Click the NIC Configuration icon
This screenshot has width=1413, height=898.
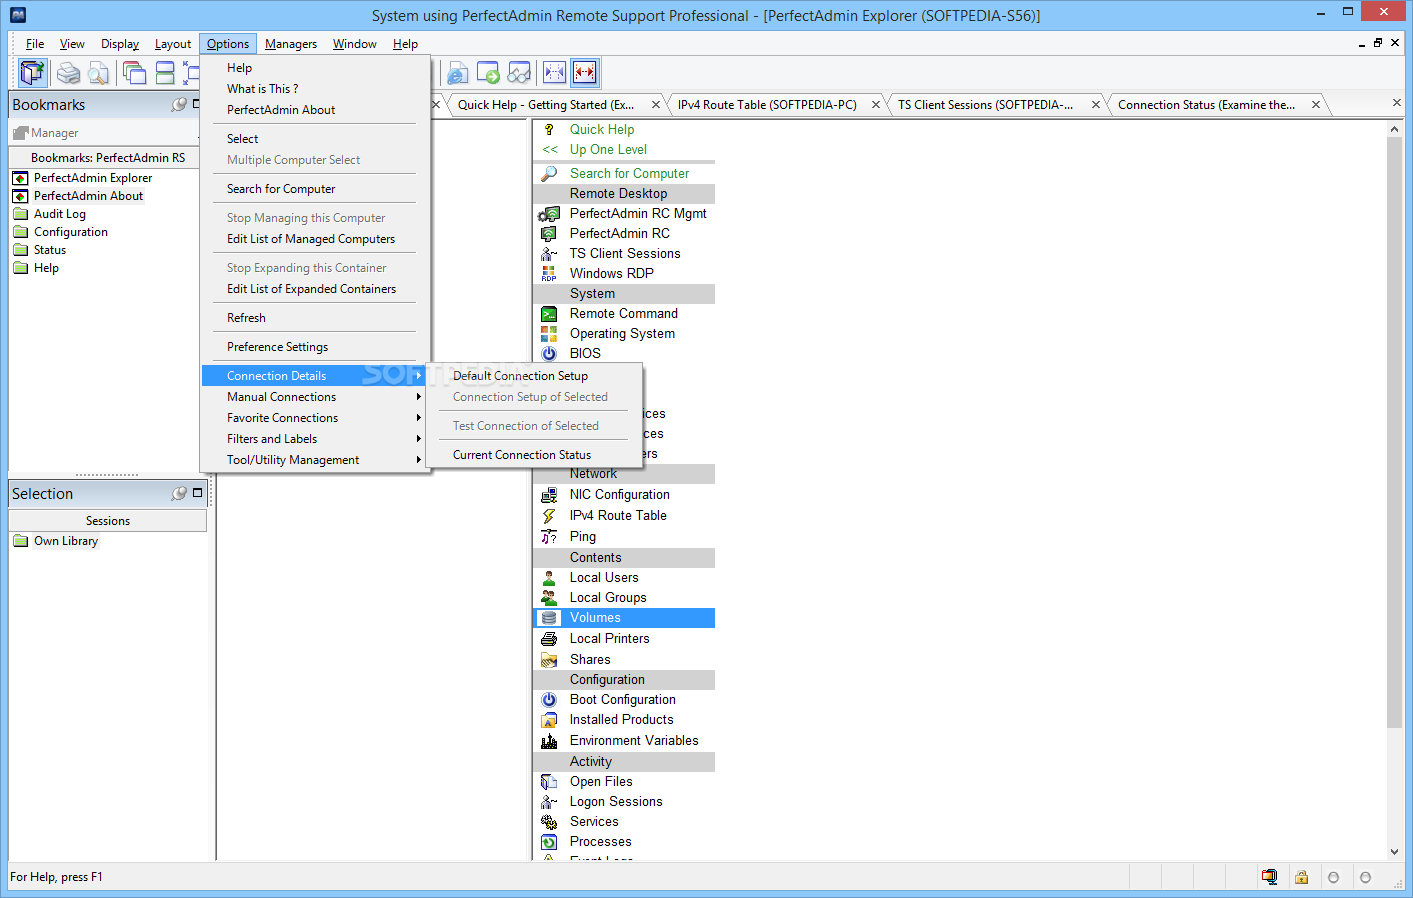click(549, 495)
